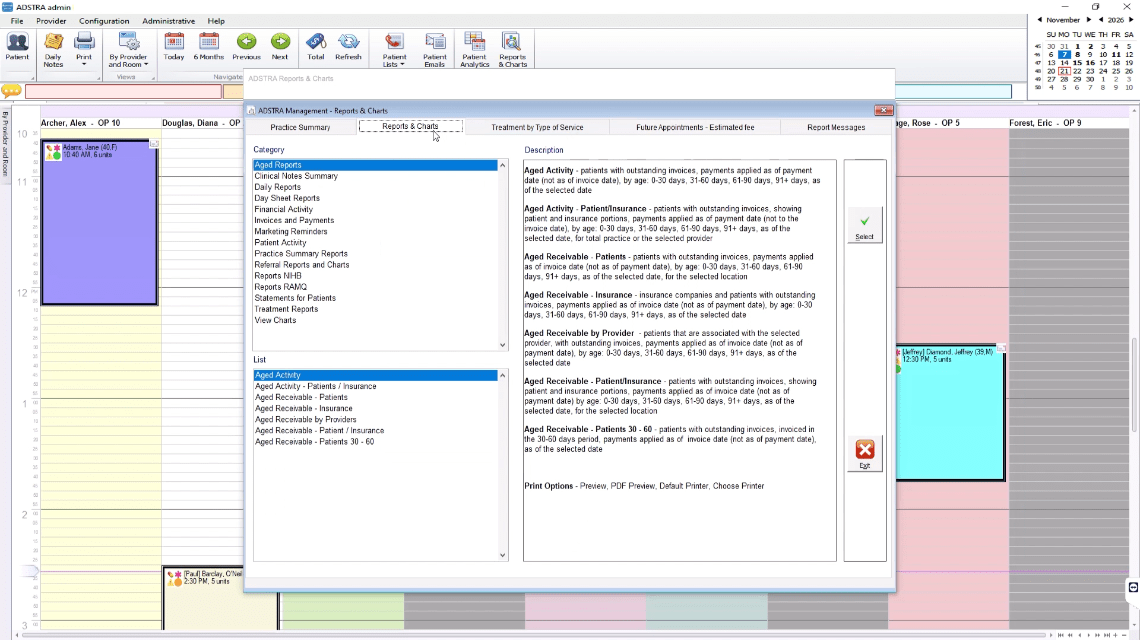Image resolution: width=1140 pixels, height=640 pixels.
Task: Switch to the Practice Summary tab
Action: 300,127
